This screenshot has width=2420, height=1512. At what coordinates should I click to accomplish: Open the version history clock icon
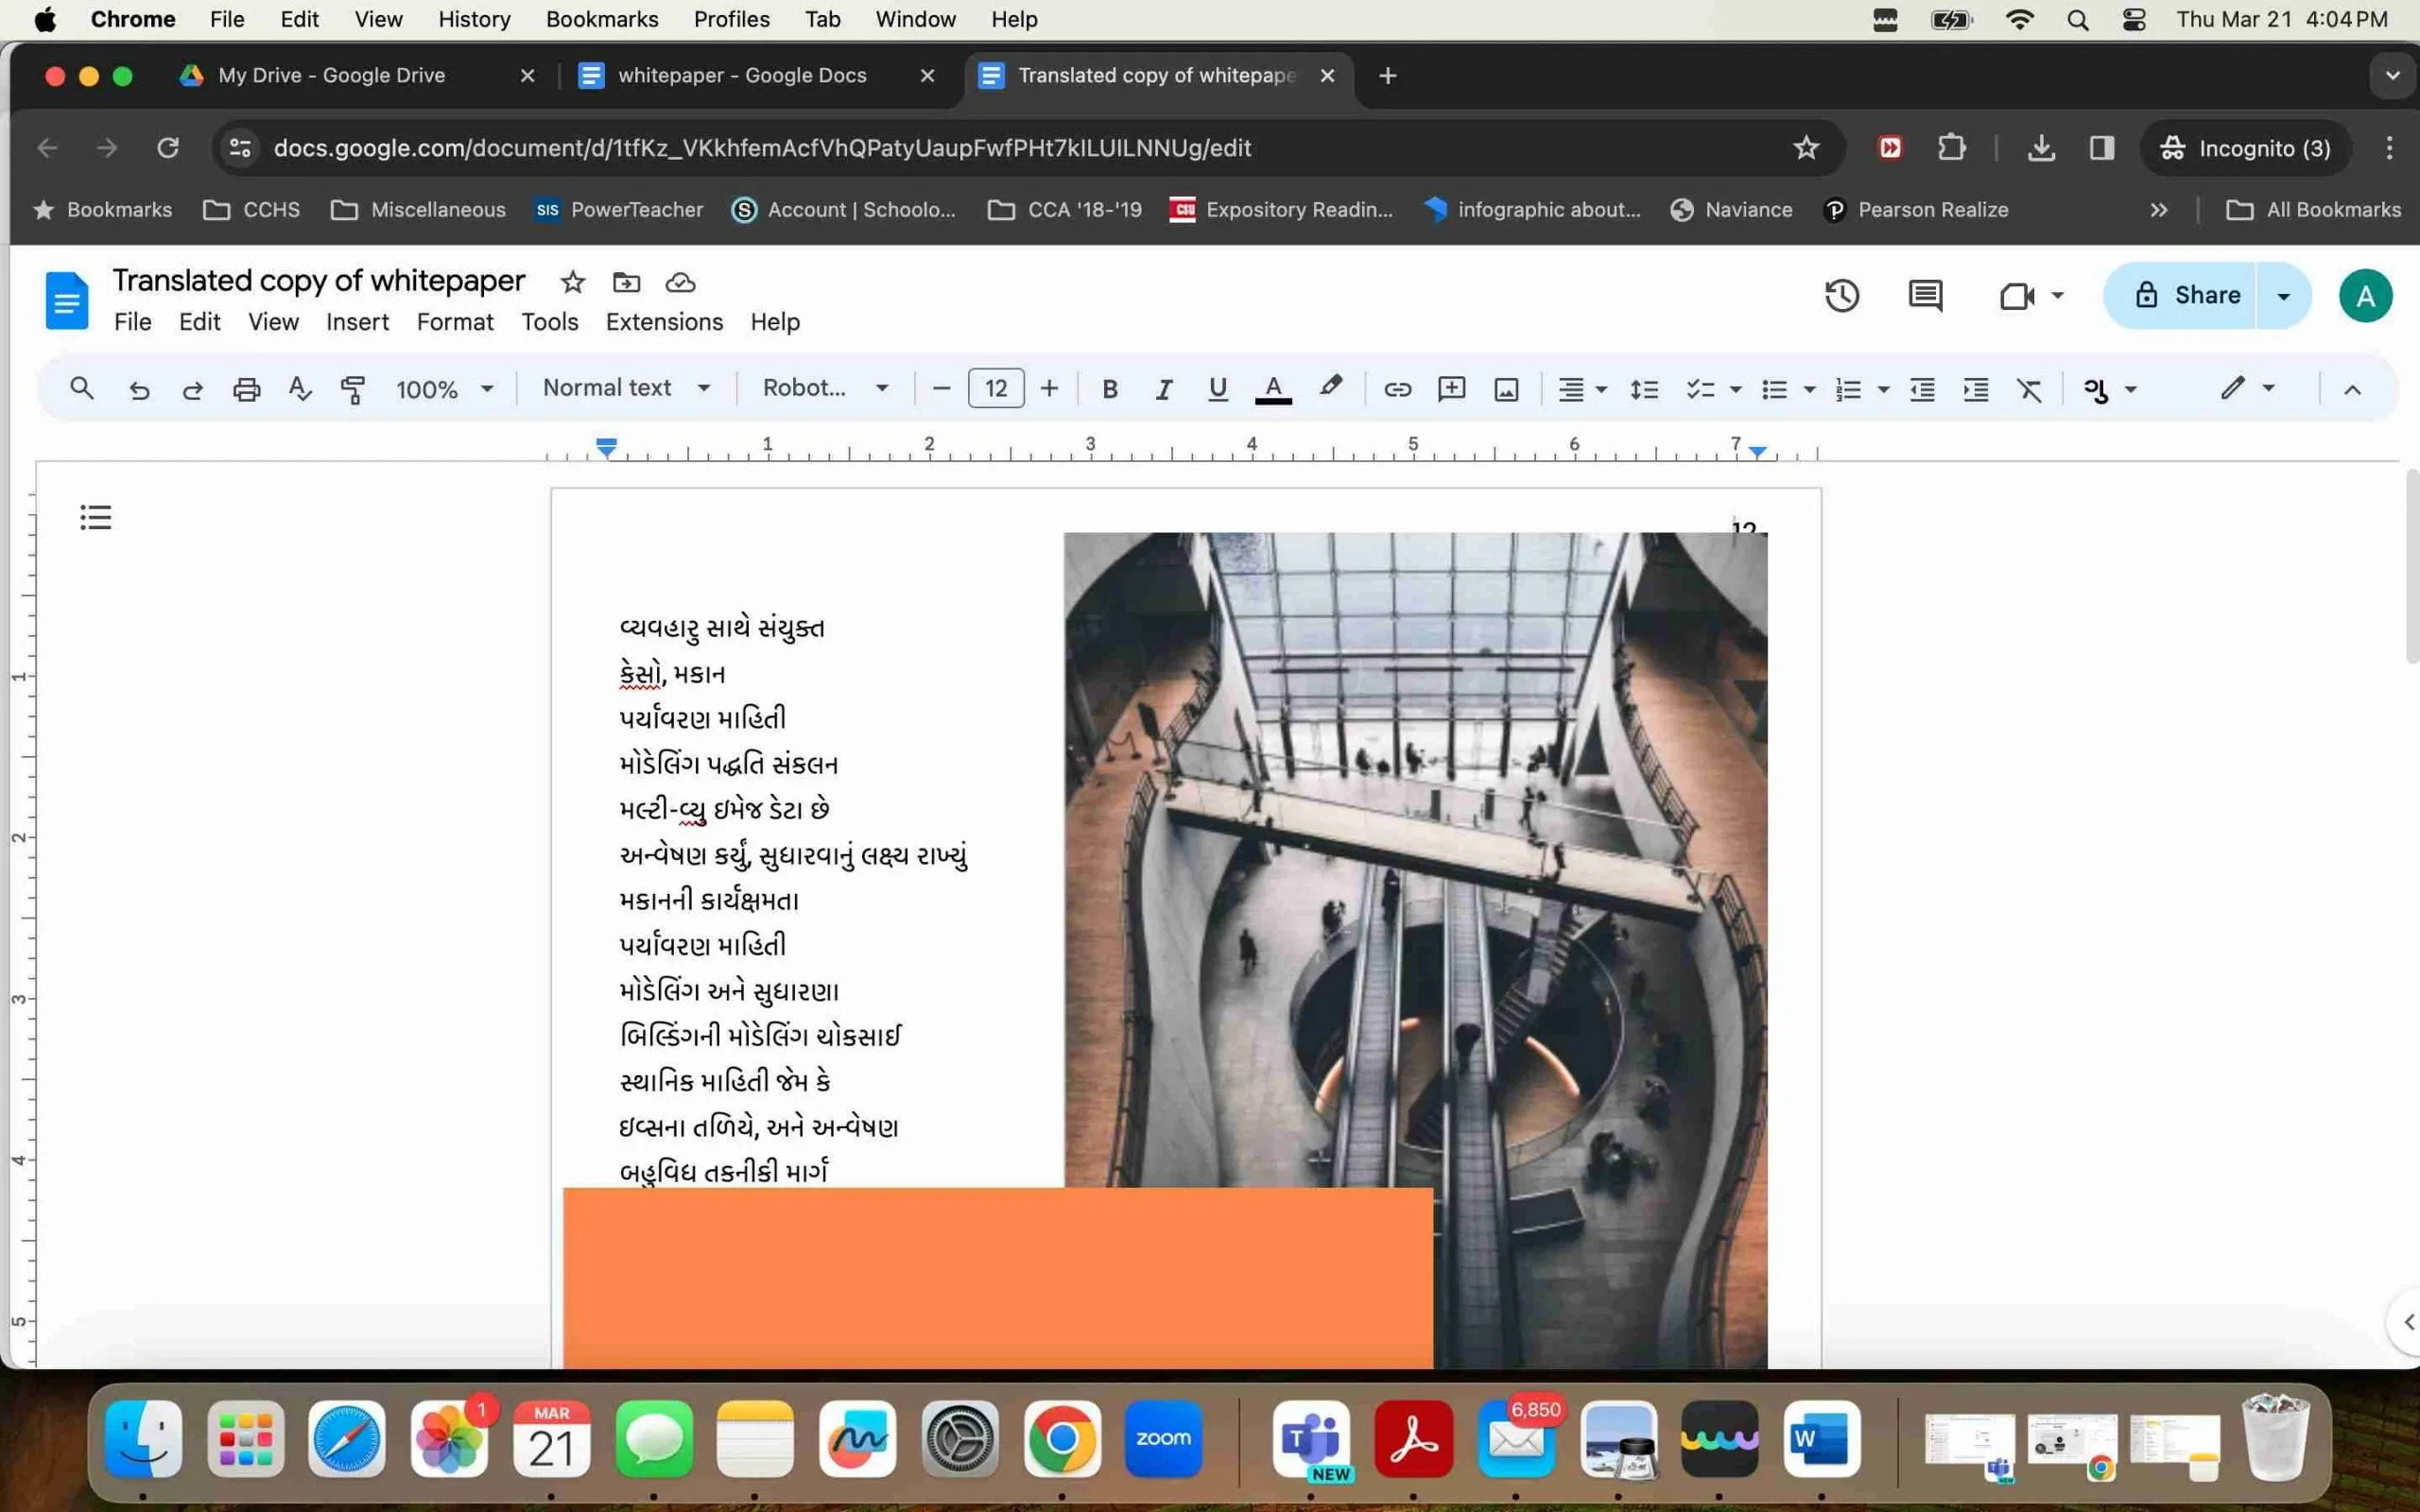(x=1842, y=296)
